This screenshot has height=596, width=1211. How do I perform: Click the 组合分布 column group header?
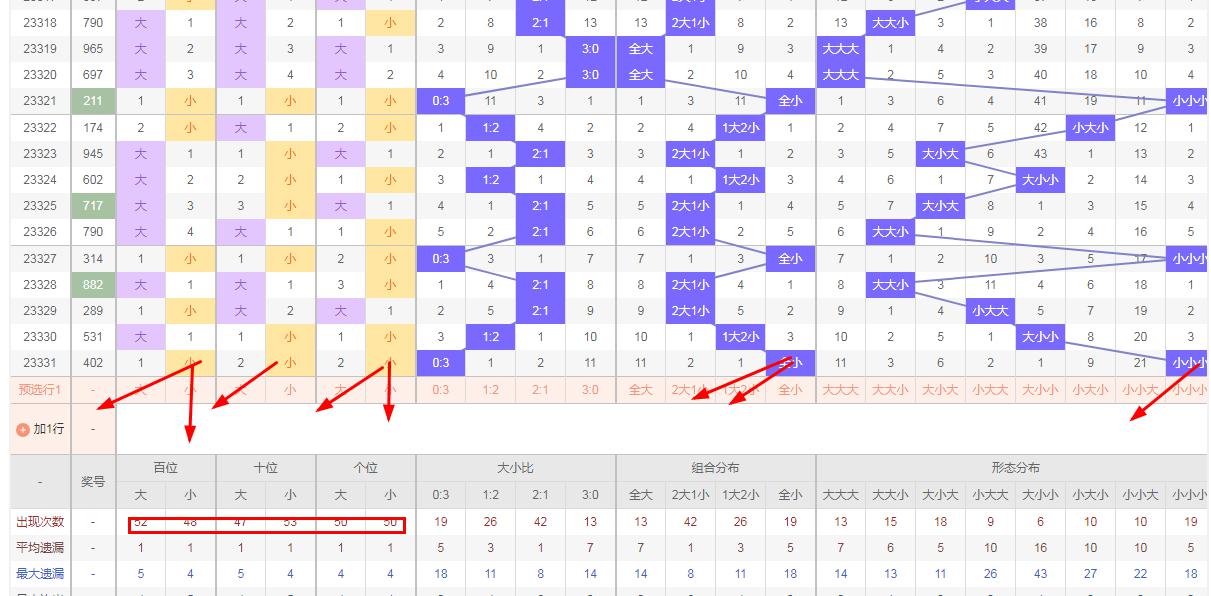pos(715,468)
